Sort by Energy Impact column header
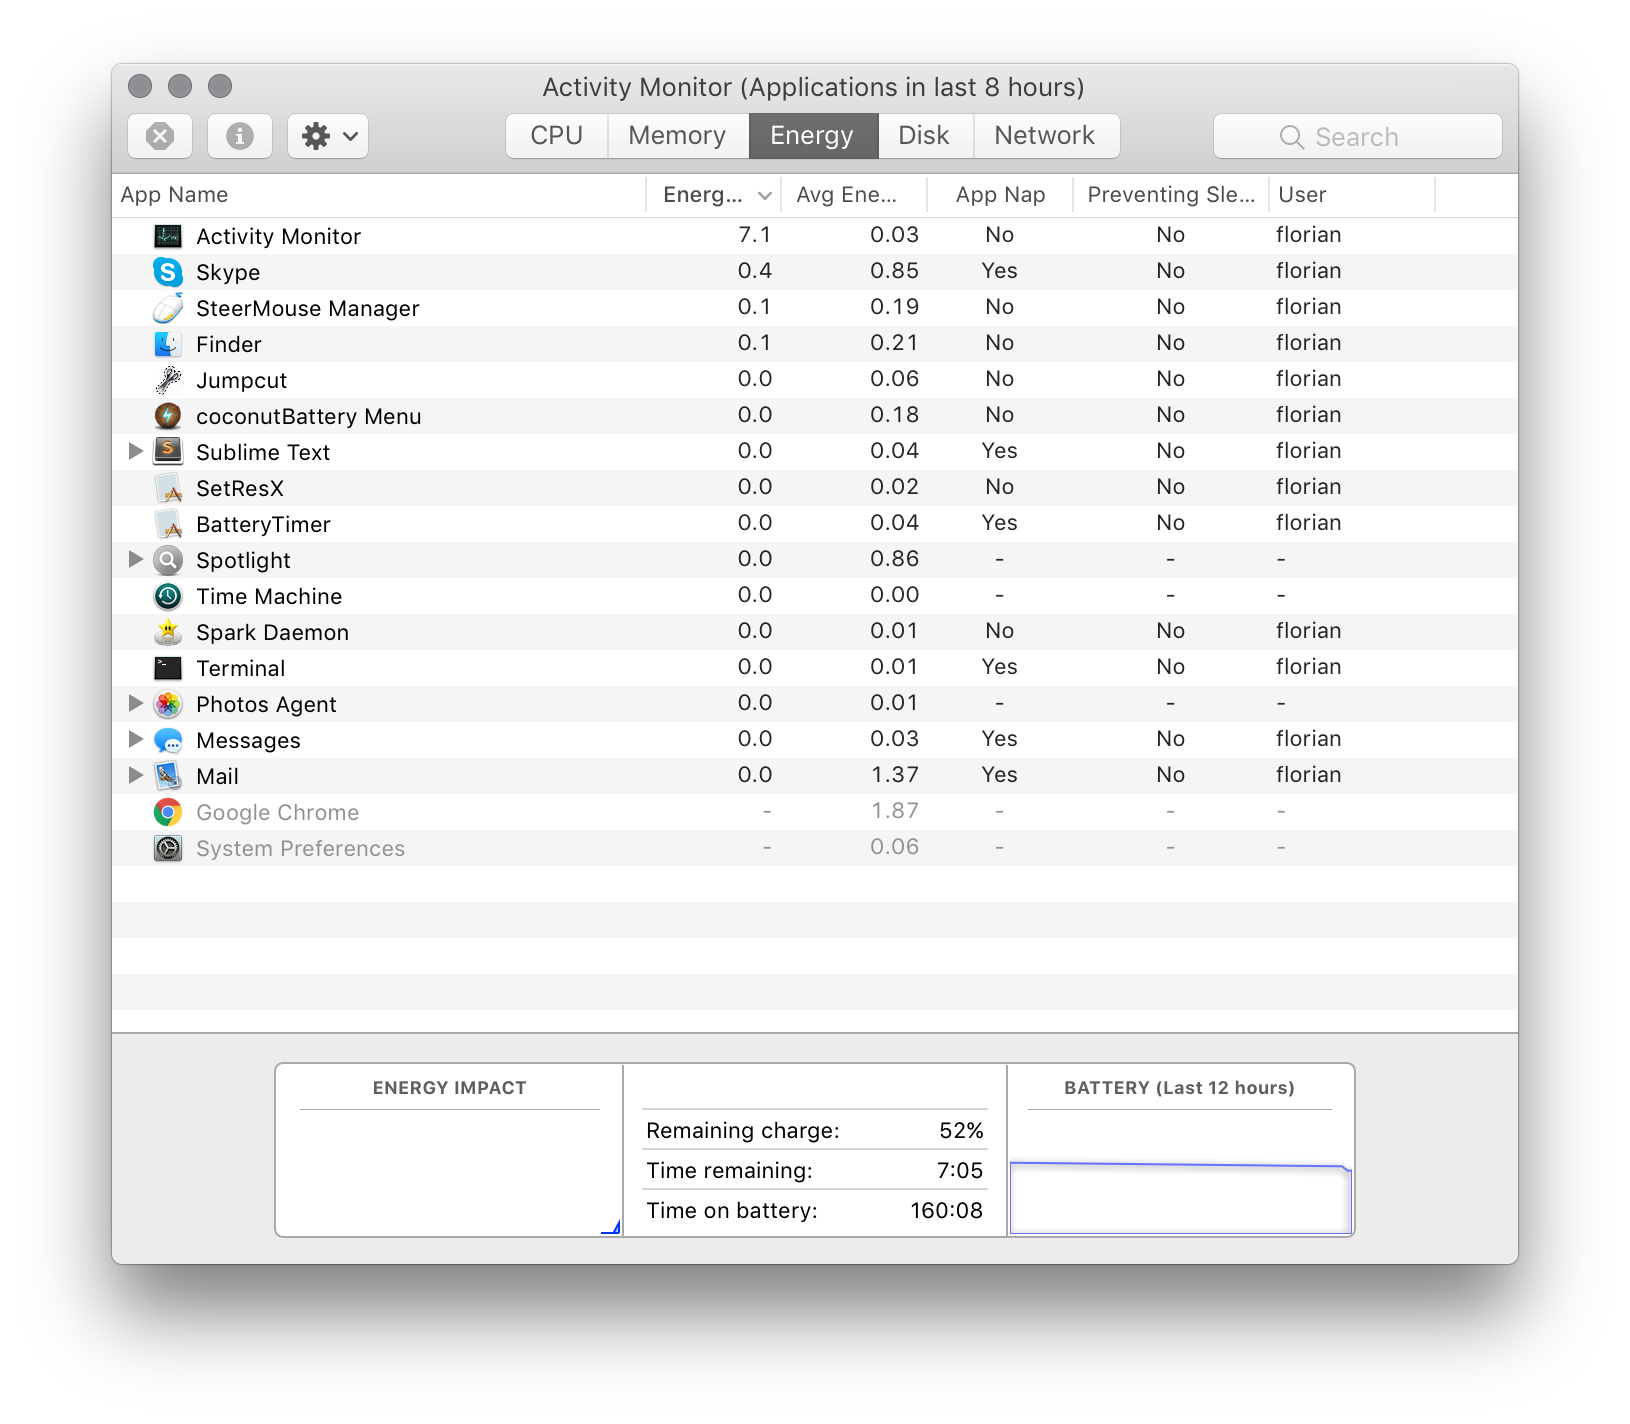Viewport: 1630px width, 1424px height. [x=703, y=195]
